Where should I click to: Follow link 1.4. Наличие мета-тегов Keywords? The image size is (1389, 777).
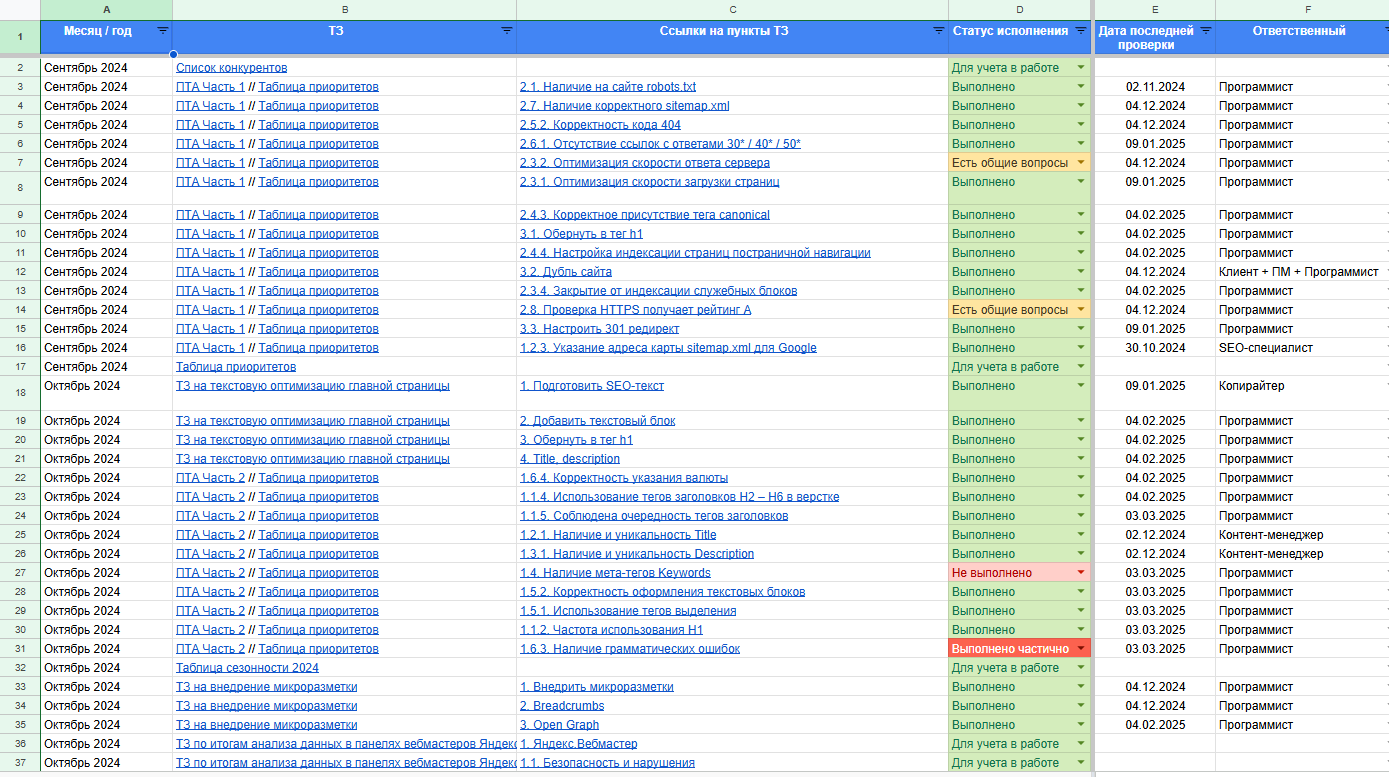[615, 573]
